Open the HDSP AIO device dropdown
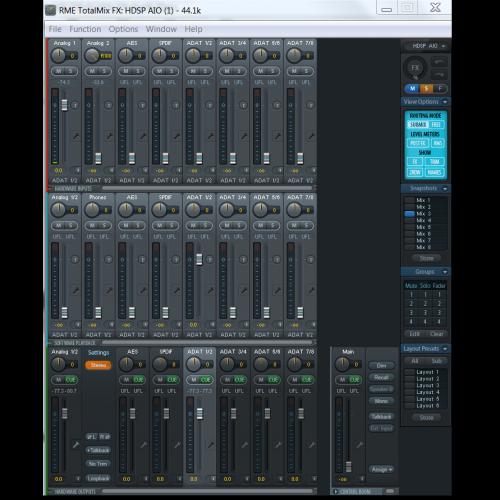Screen dimensions: 500x500 coord(426,46)
